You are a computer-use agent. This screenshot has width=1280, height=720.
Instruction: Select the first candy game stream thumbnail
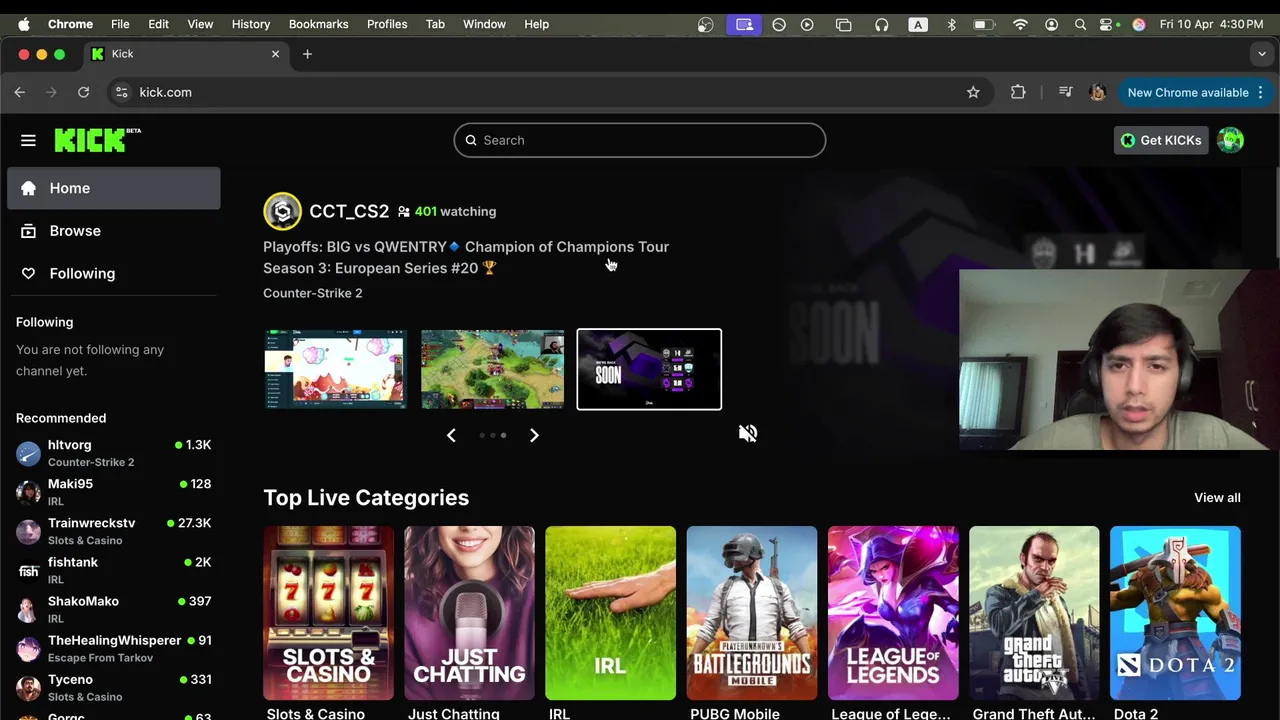pos(335,369)
